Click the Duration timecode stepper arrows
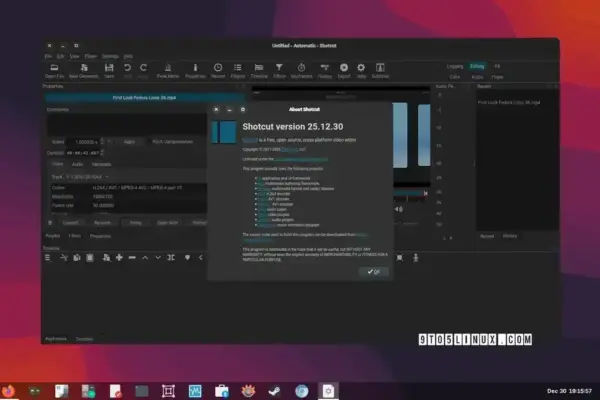The image size is (600, 400). (102, 153)
